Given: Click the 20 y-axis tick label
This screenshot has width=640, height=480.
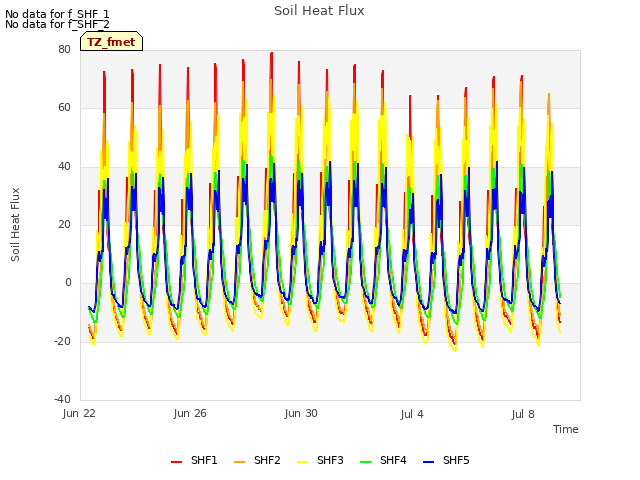Looking at the screenshot, I should pos(64,224).
